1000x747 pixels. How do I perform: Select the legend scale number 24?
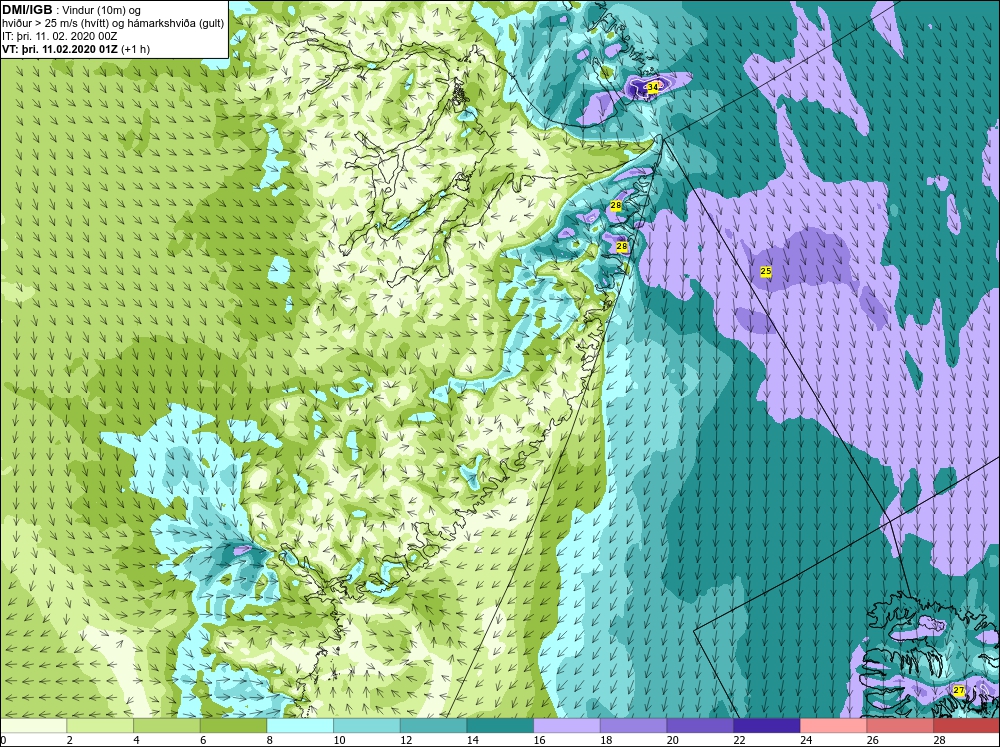click(805, 740)
